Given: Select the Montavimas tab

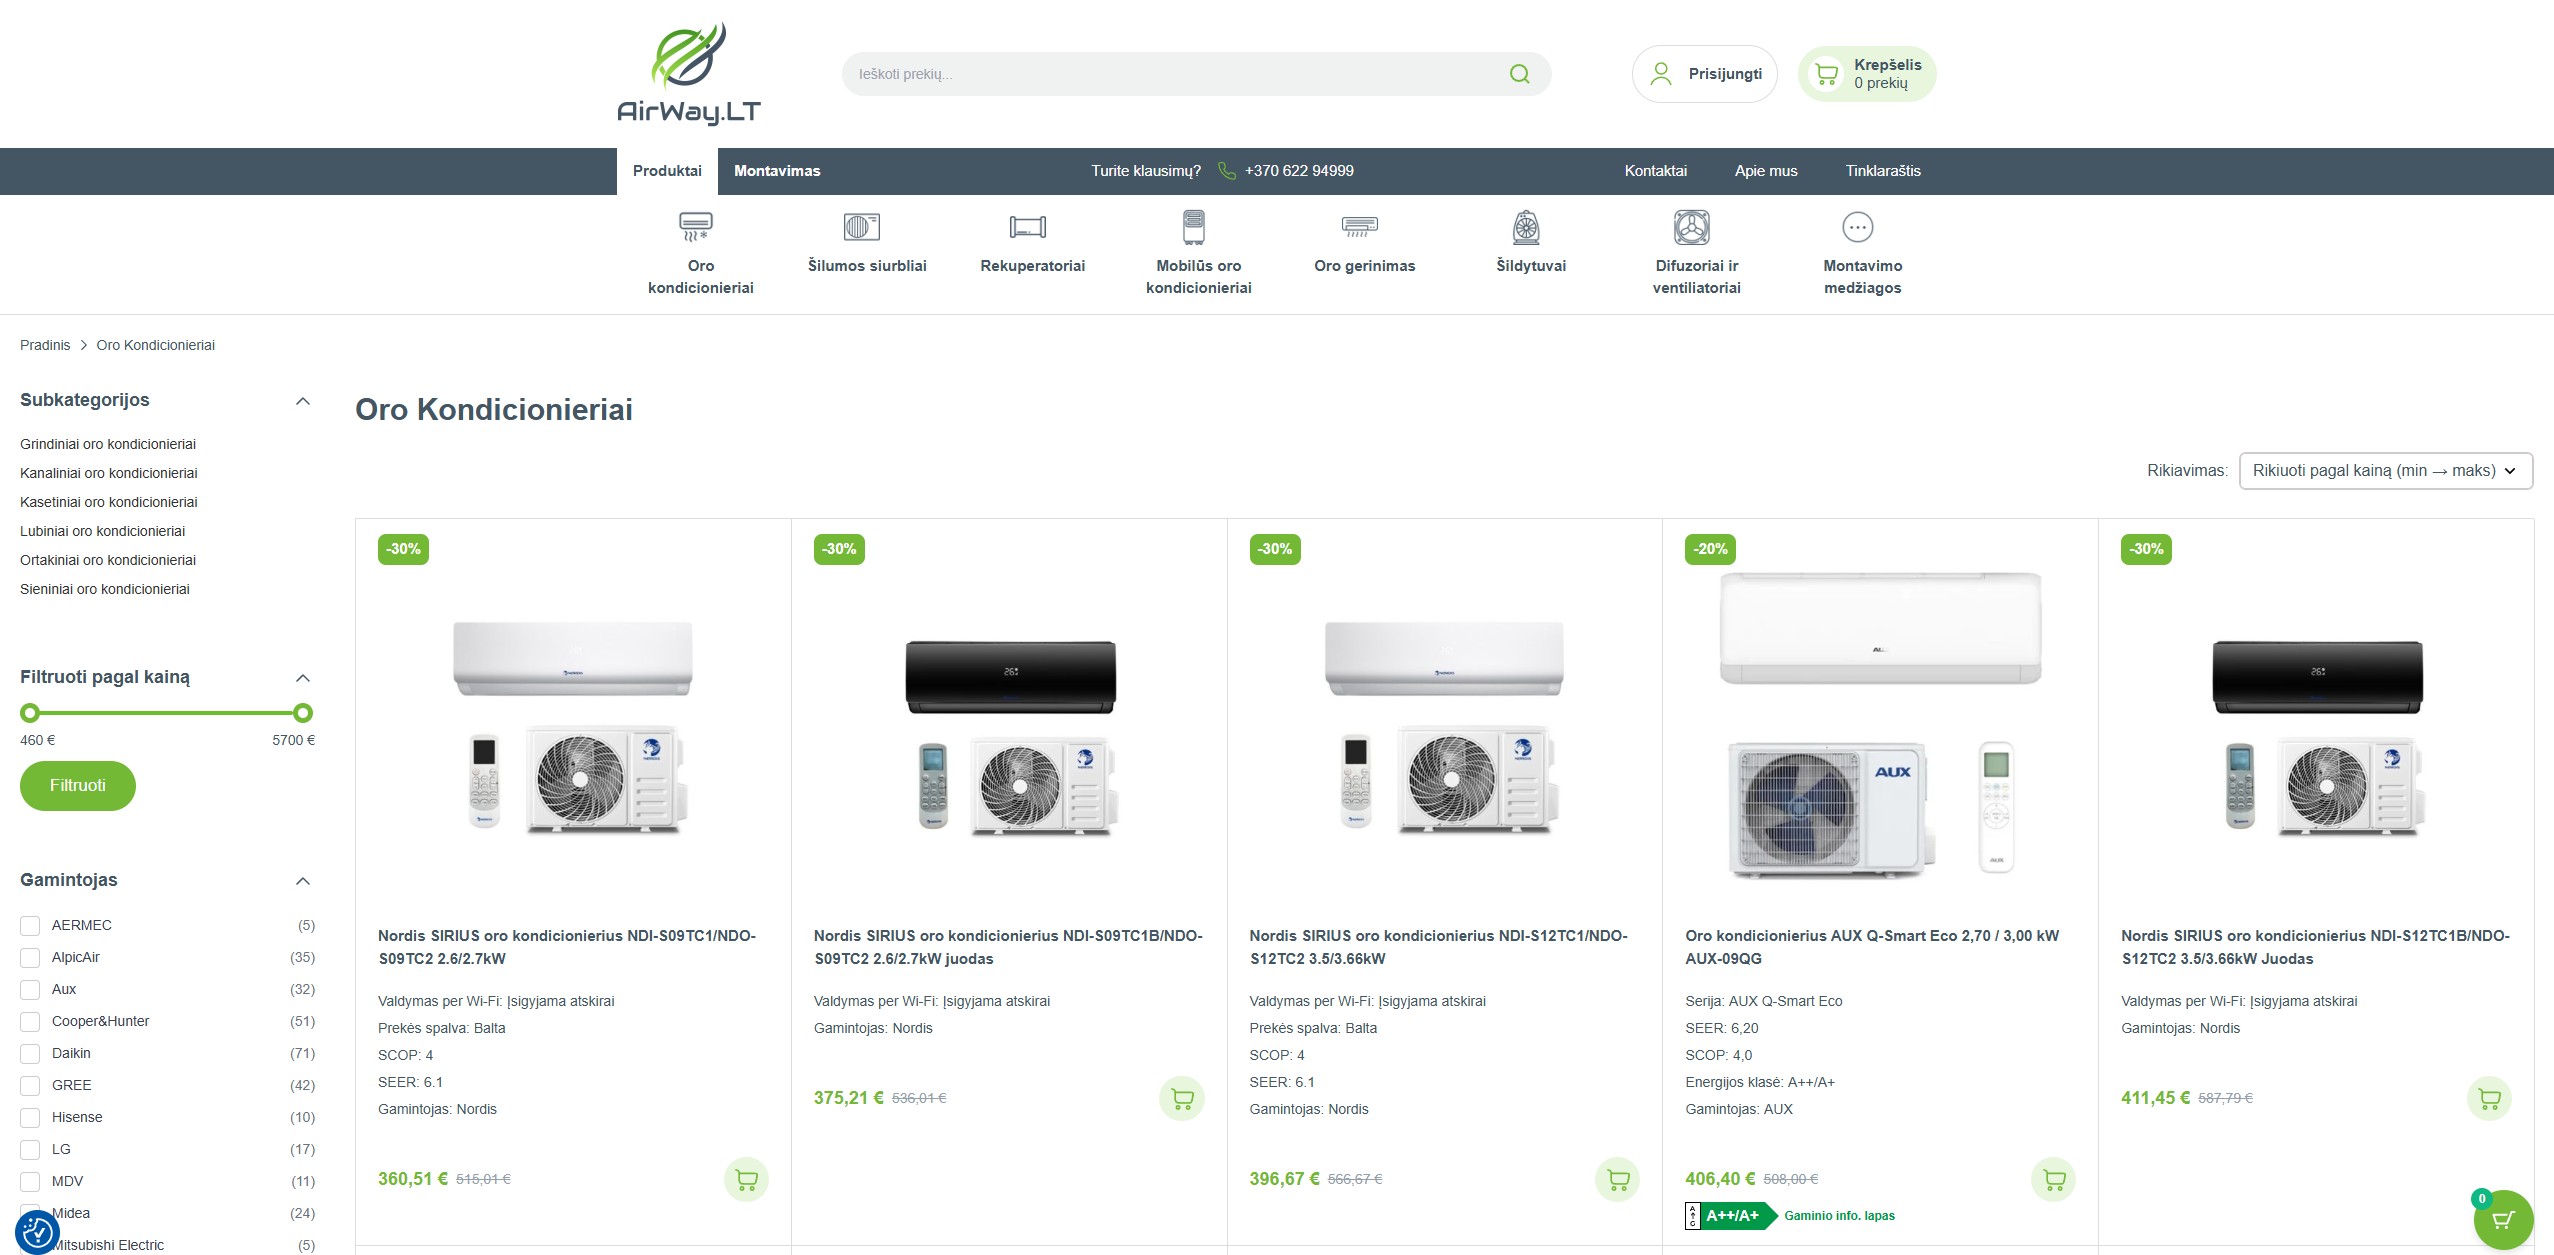Looking at the screenshot, I should (777, 171).
